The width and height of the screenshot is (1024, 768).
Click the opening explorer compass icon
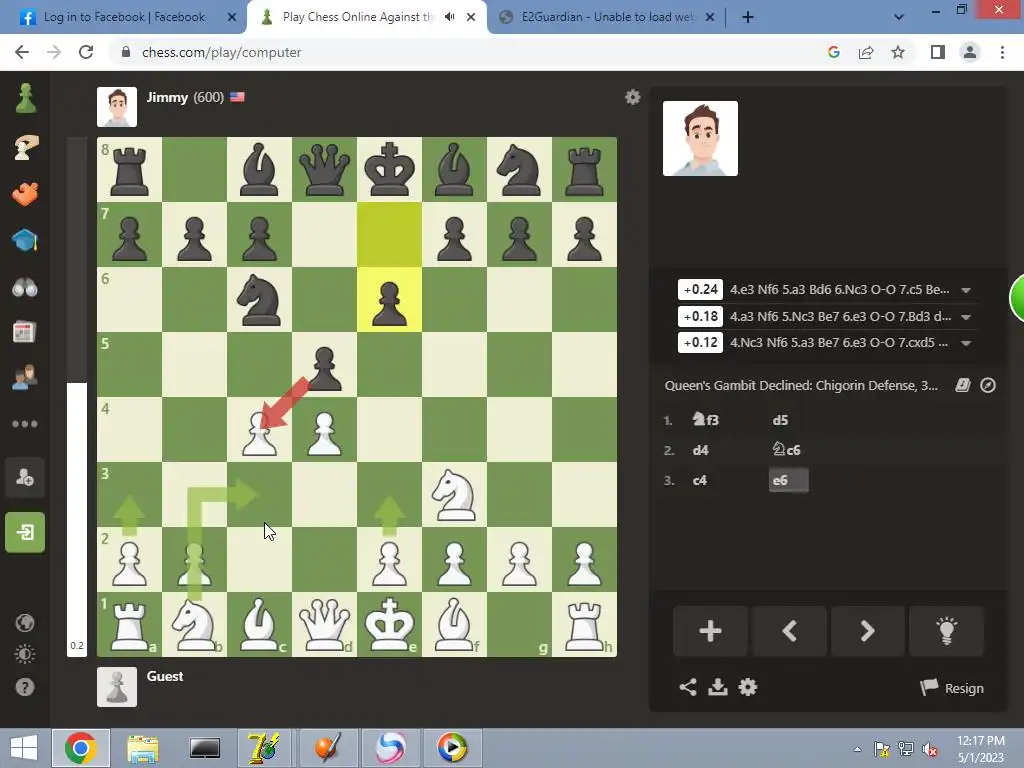988,385
